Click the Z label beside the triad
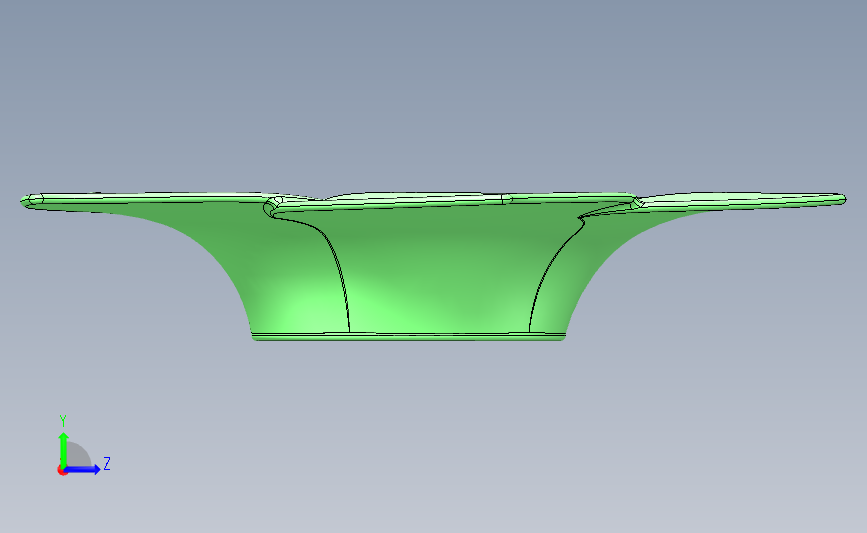The width and height of the screenshot is (867, 533). (107, 463)
